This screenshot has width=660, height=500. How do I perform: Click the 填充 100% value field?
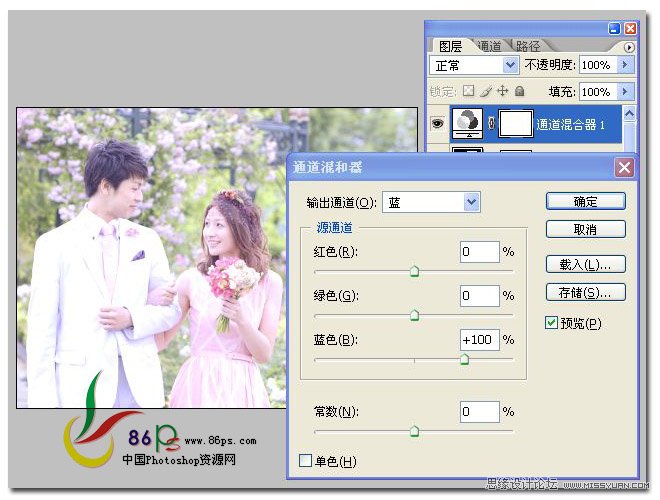pos(598,91)
